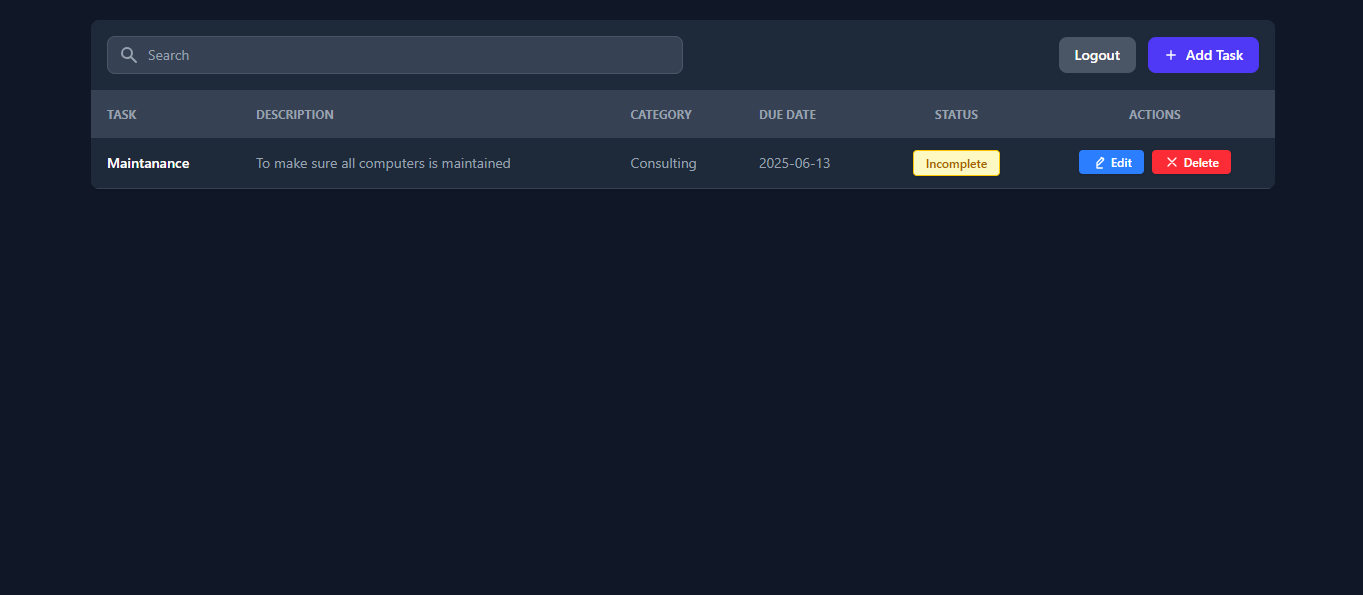Screen dimensions: 1363x595
Task: Sort by the TASK column header
Action: (121, 114)
